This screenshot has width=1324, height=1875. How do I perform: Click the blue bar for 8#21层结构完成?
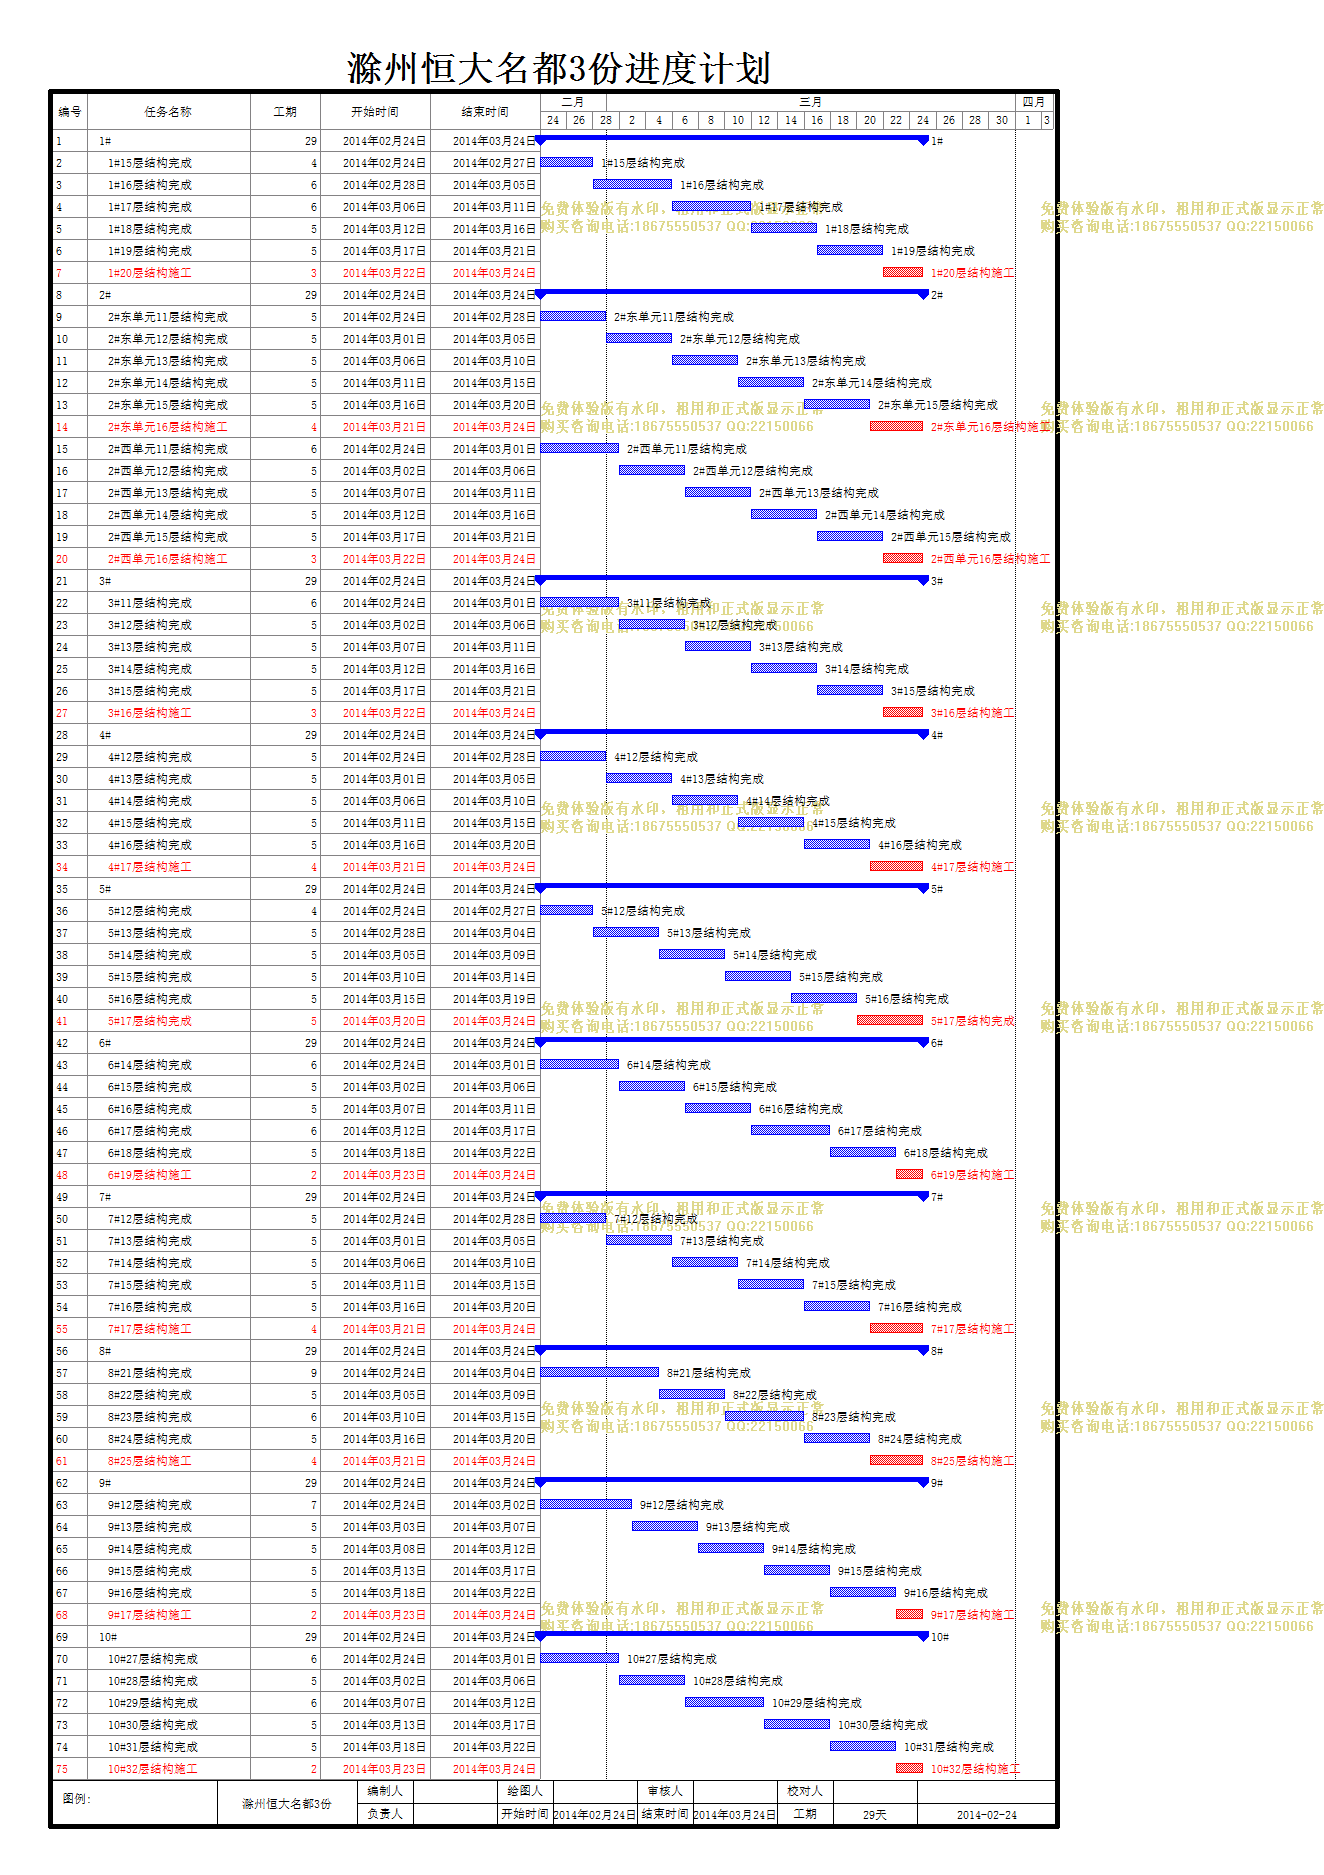(x=599, y=1372)
